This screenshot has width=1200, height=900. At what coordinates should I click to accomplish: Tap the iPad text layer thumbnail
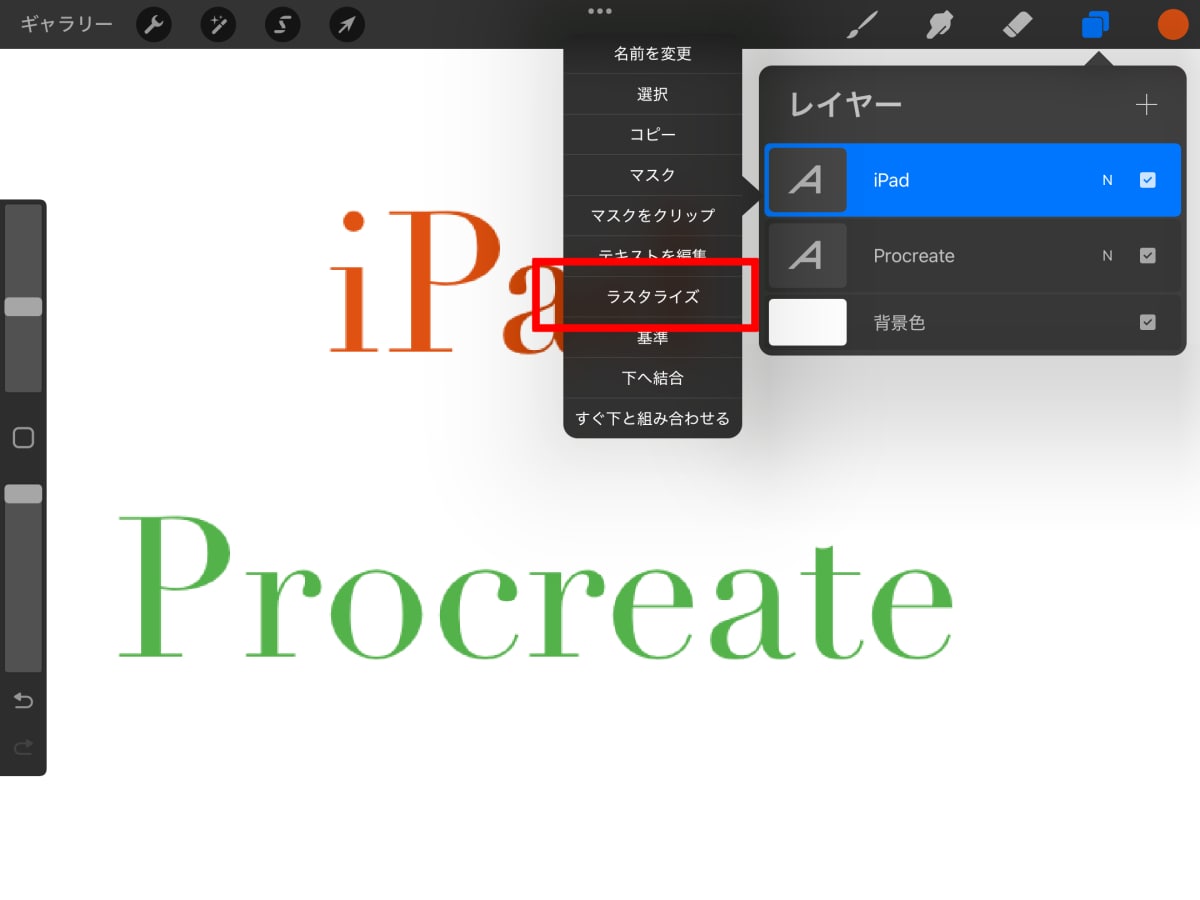tap(808, 180)
